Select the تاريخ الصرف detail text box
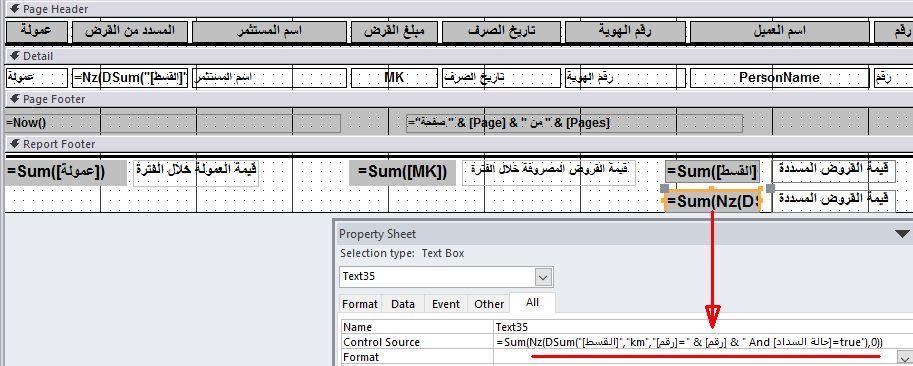The height and width of the screenshot is (366, 913). [502, 77]
